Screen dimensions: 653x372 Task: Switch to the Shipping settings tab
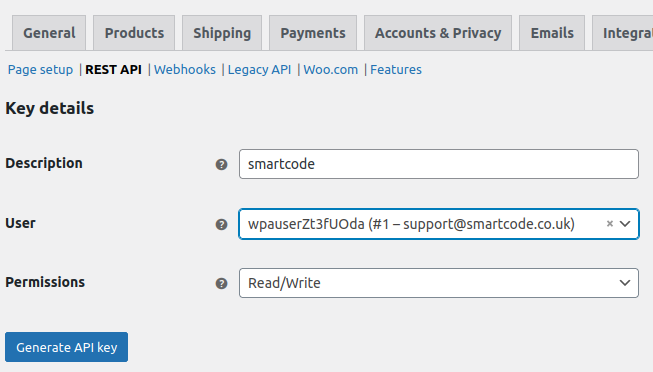pos(222,33)
